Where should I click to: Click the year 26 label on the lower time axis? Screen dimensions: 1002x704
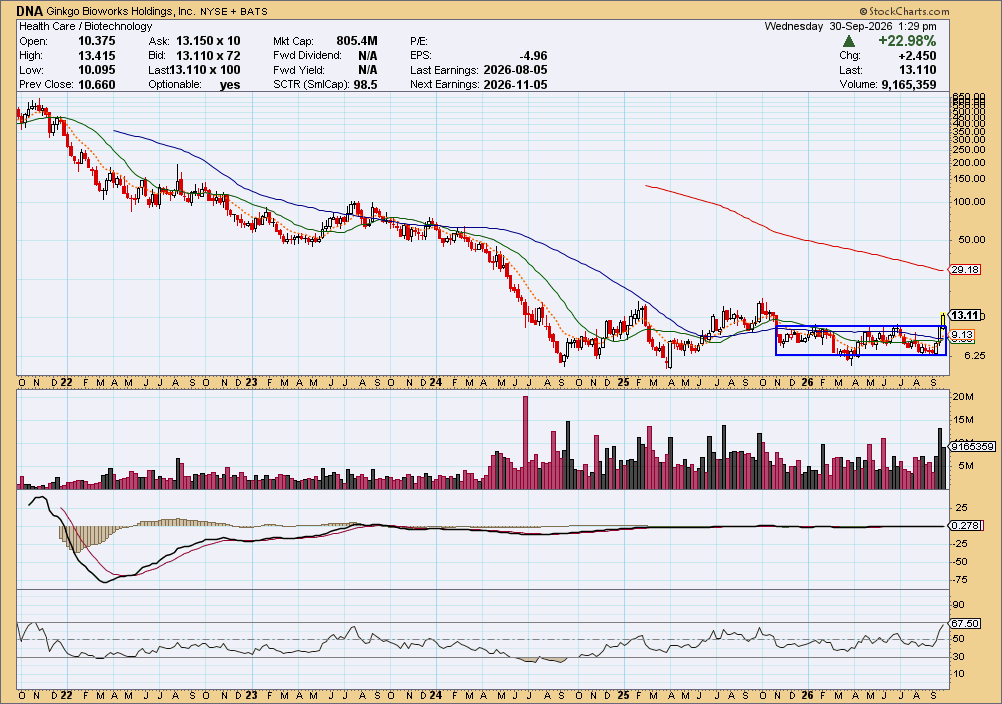807,694
